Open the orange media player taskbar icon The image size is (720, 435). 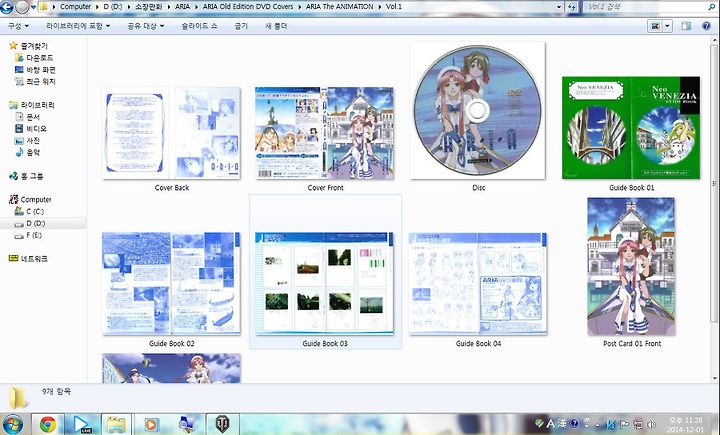(151, 424)
